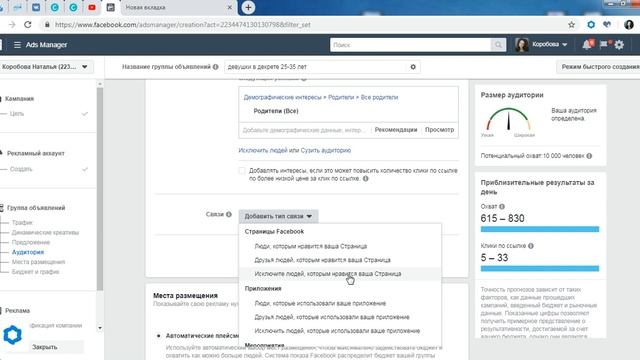Click the ad set name input field
Image resolution: width=640 pixels, height=360 pixels.
(x=317, y=67)
